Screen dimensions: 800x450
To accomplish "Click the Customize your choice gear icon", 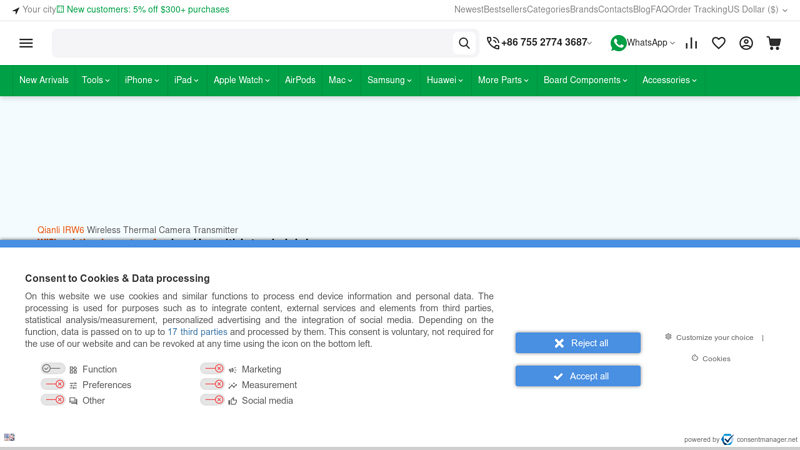I will pos(668,337).
